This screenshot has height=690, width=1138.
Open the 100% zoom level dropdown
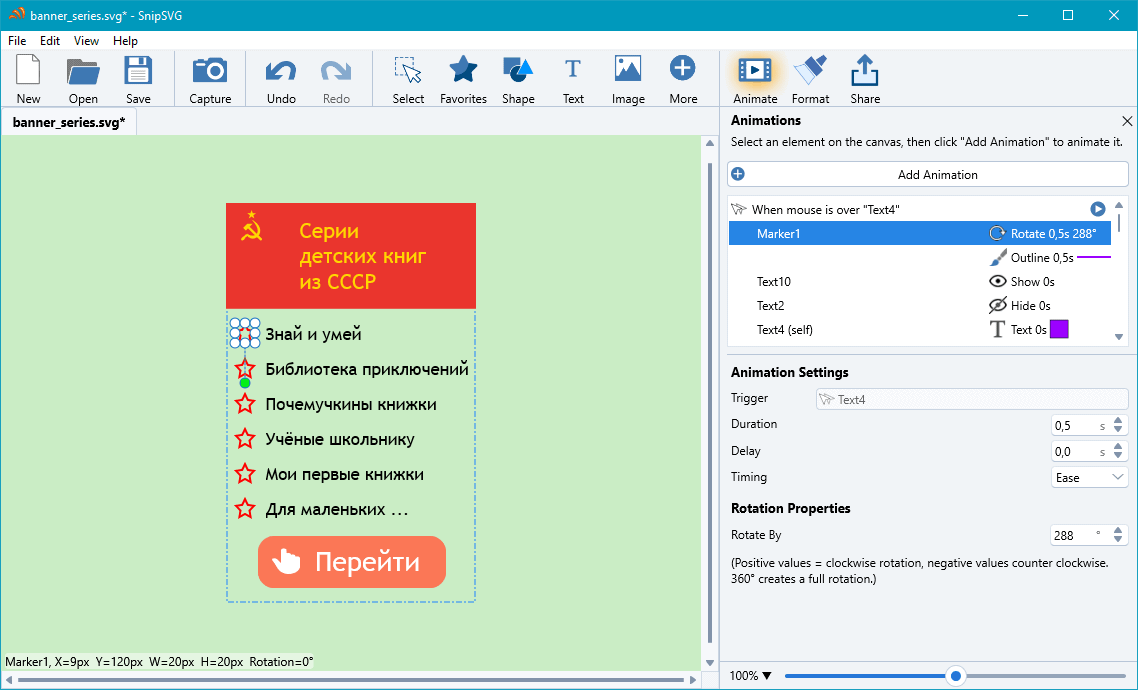coord(751,676)
